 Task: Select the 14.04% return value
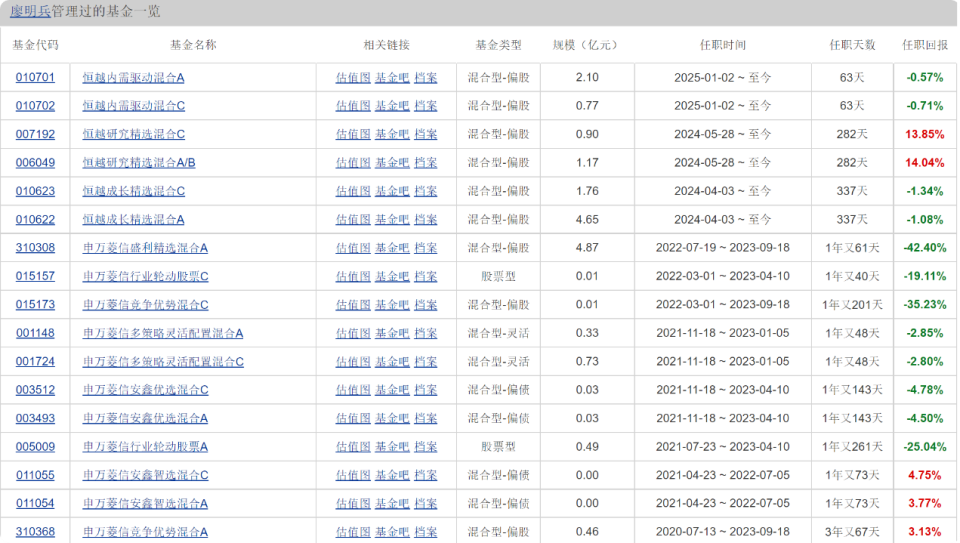[x=924, y=163]
